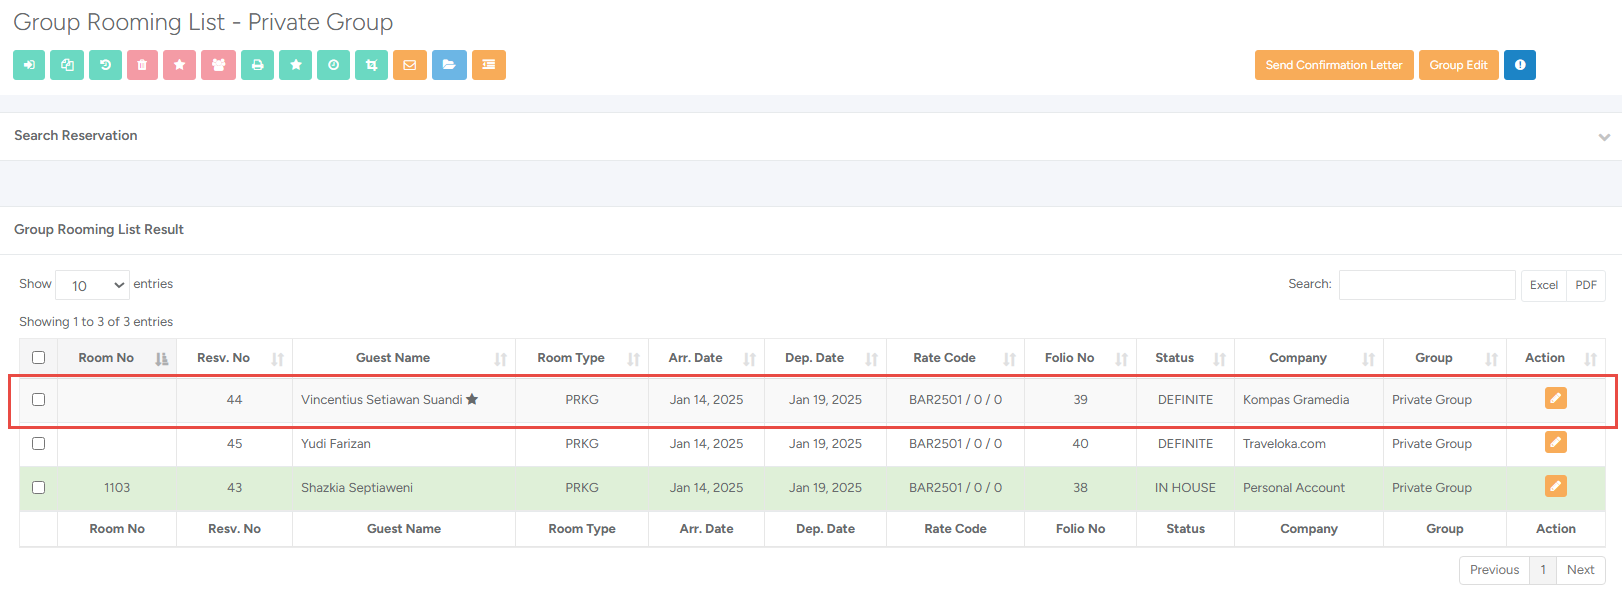Open the Show entries count dropdown
Screen dimensions: 1622x592
click(93, 285)
